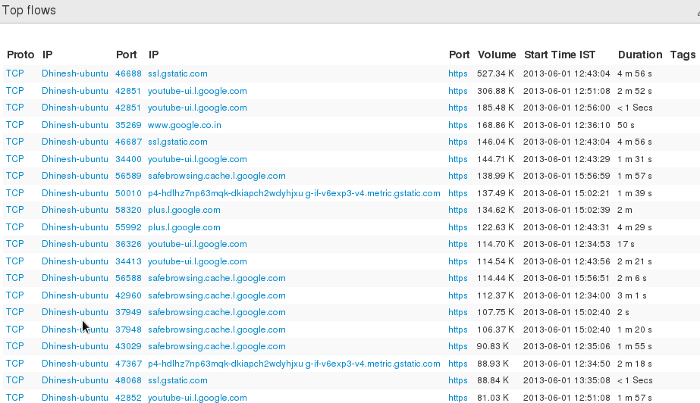Click Dhinesh-ubuntu host in the port 46688 row
700x403 pixels.
coord(75,74)
